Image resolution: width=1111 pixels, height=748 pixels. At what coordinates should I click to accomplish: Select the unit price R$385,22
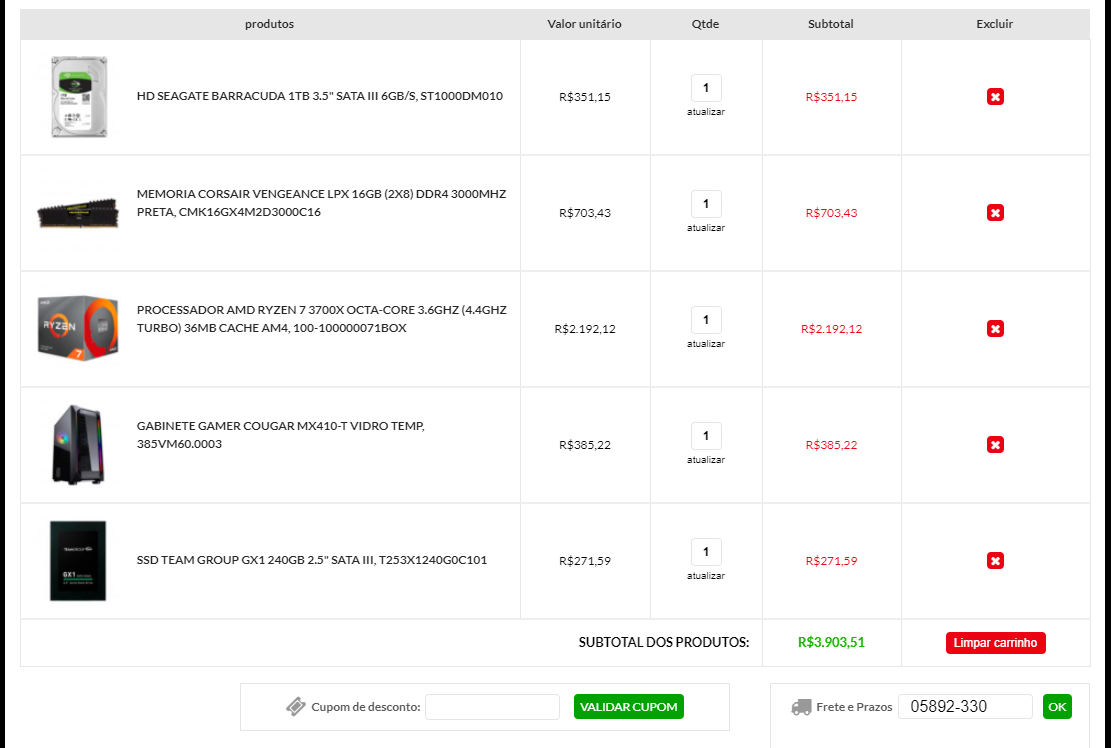click(x=585, y=446)
